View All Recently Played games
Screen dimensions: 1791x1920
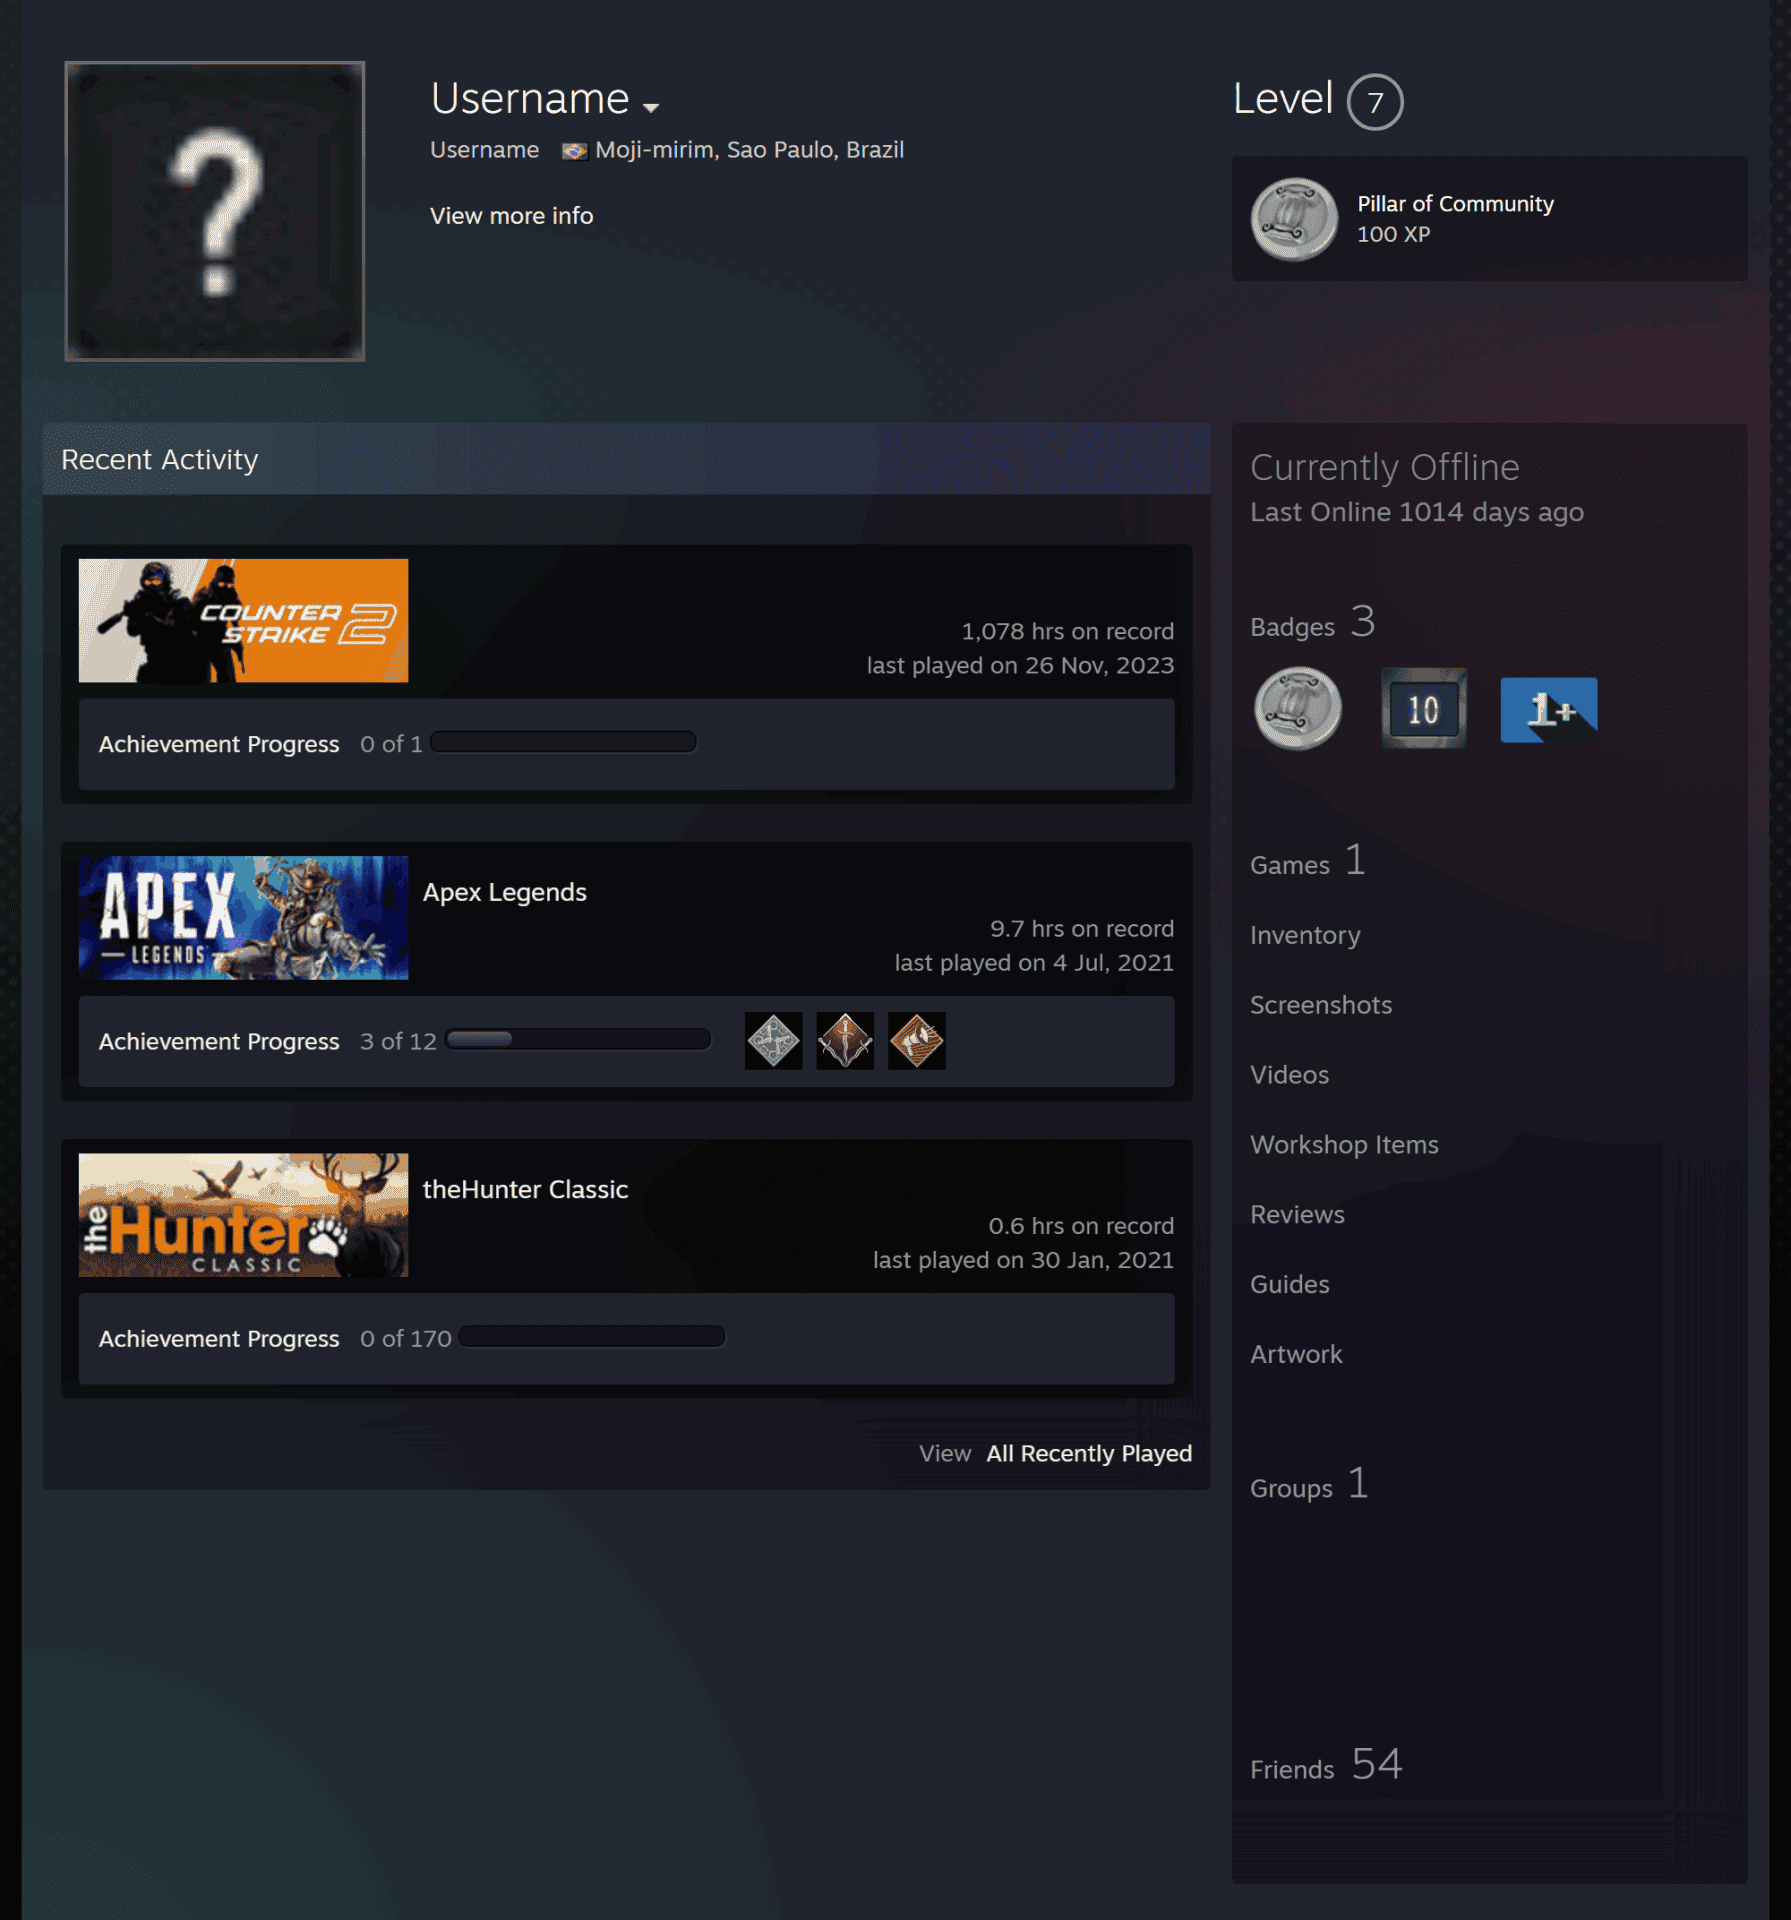(1089, 1453)
